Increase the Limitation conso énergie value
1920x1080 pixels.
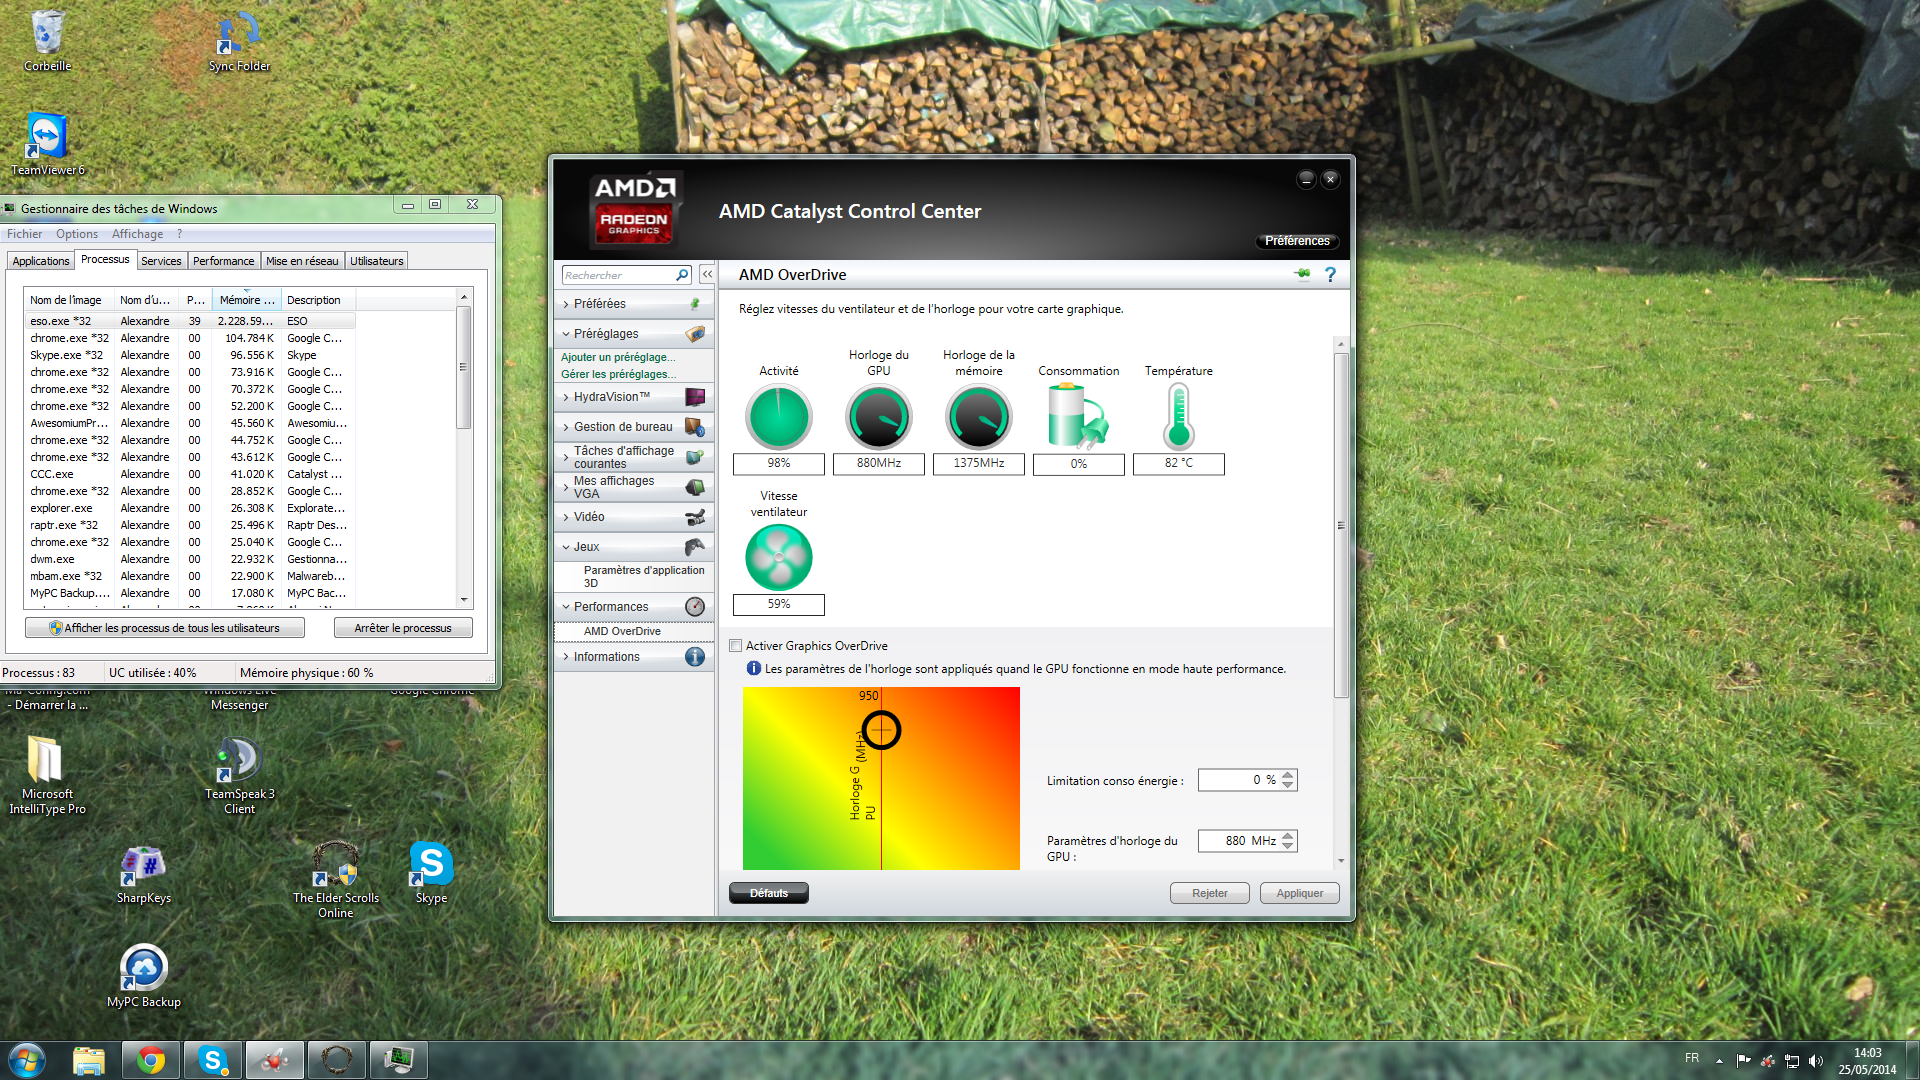1288,775
